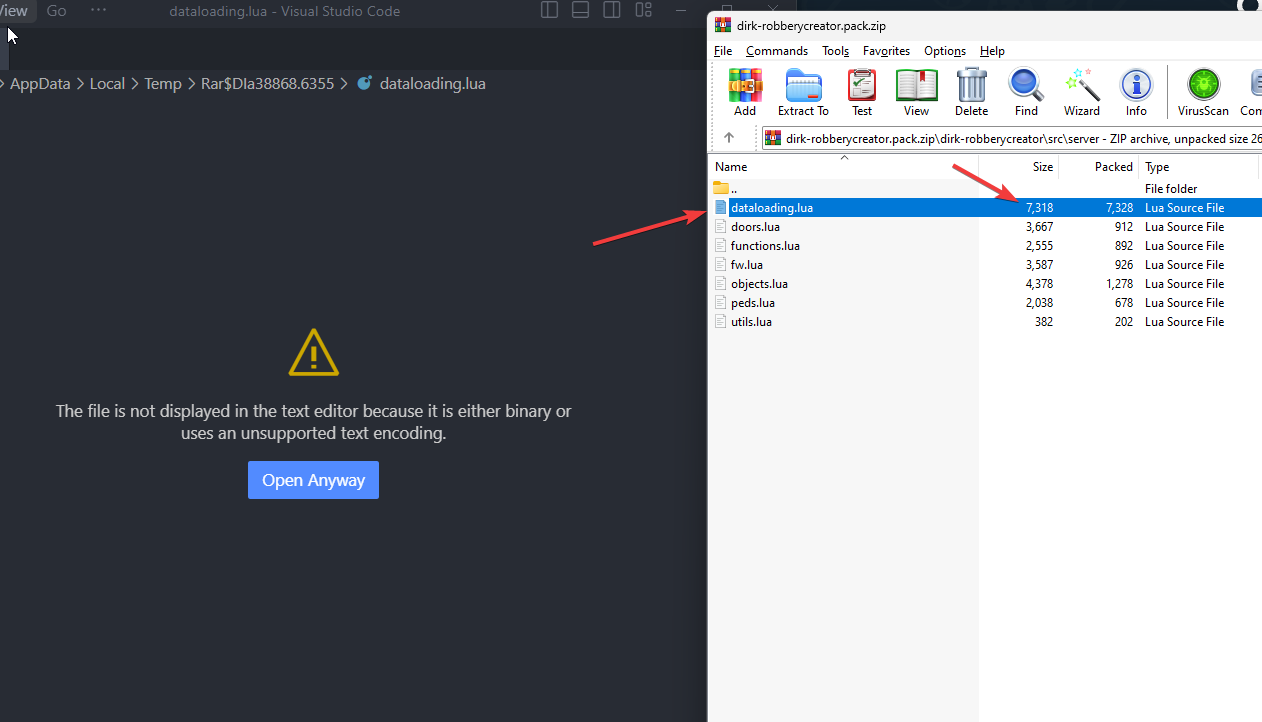
Task: Click the WinRAR title bar app icon
Action: point(723,25)
